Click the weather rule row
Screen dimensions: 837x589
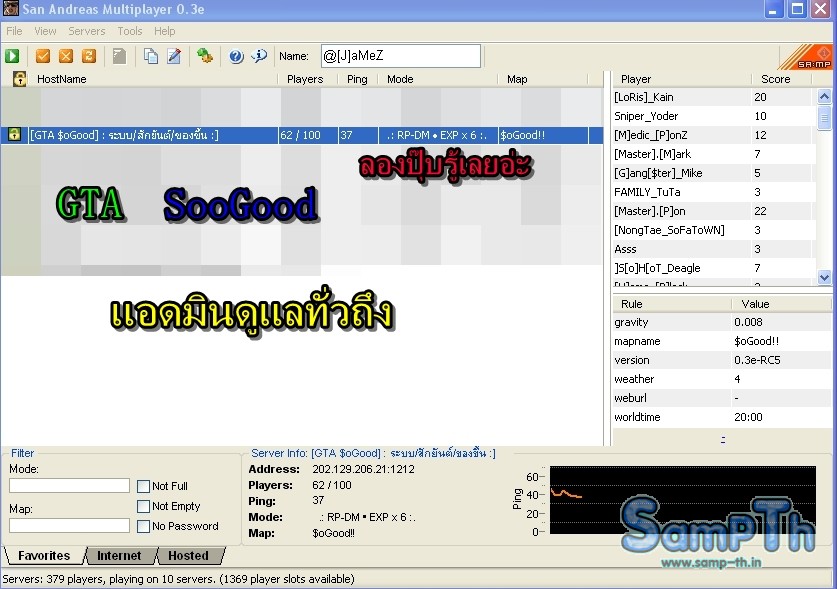(722, 379)
